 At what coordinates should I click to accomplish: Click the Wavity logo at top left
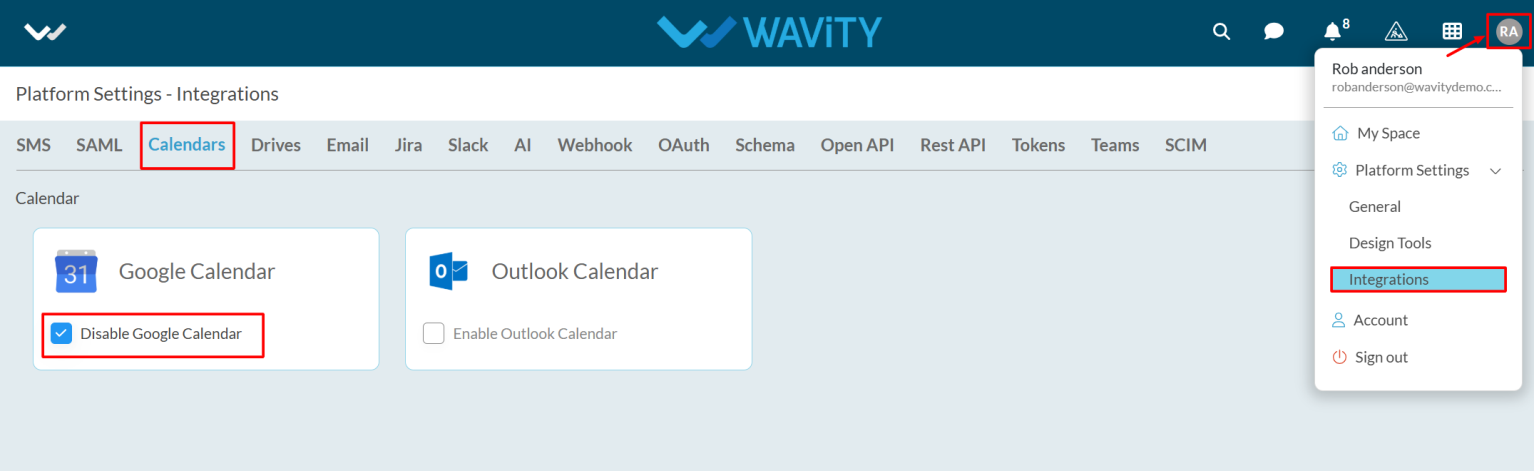(45, 32)
